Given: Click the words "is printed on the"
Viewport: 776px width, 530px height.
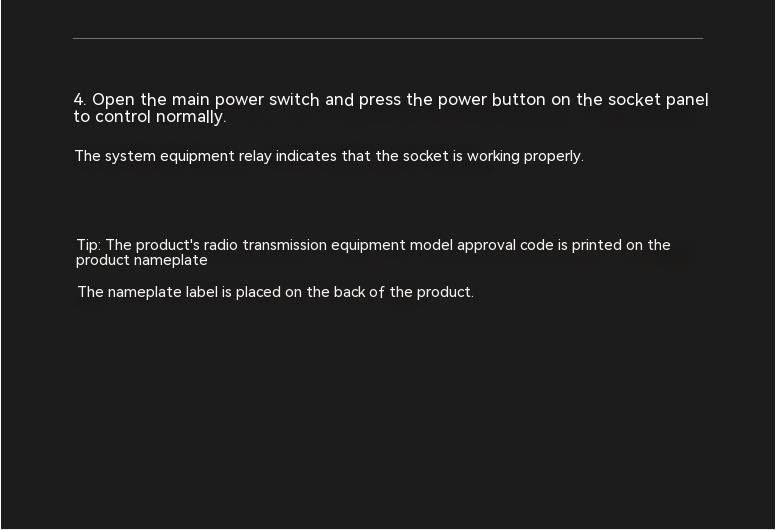Looking at the screenshot, I should (x=614, y=245).
